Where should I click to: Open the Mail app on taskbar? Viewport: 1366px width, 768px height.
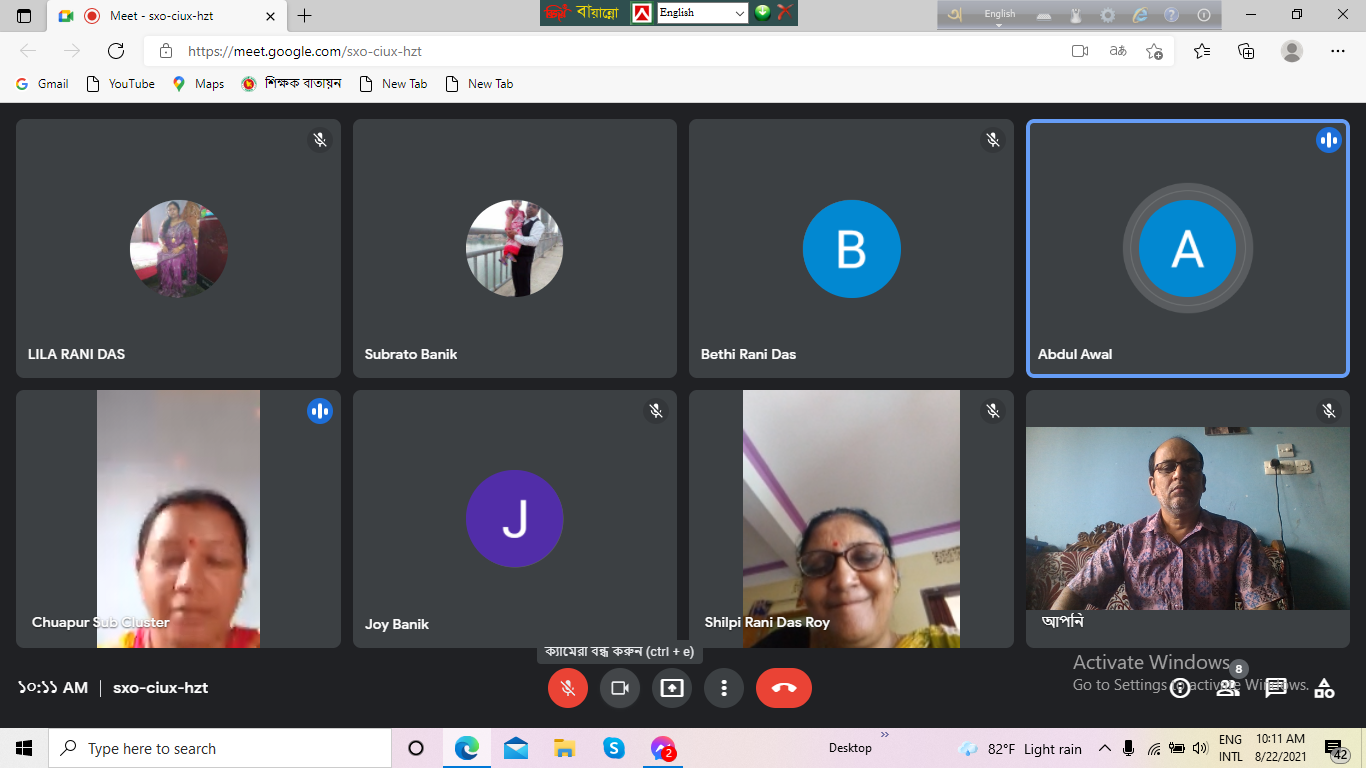(x=516, y=748)
